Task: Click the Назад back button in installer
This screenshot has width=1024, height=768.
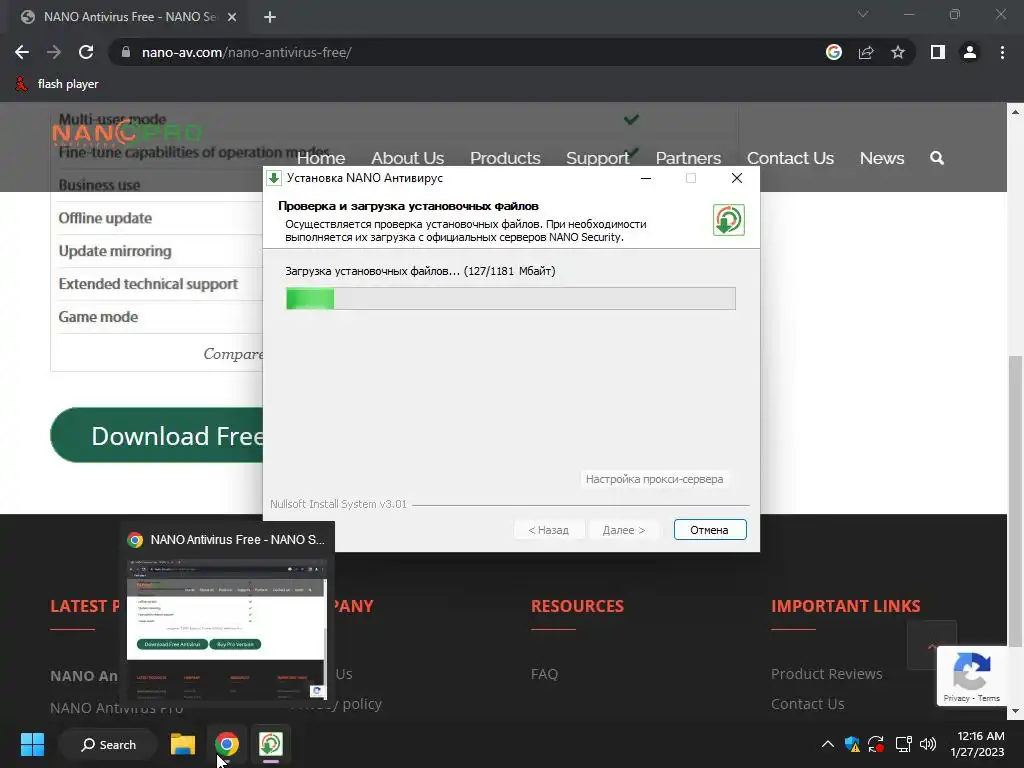Action: click(549, 530)
